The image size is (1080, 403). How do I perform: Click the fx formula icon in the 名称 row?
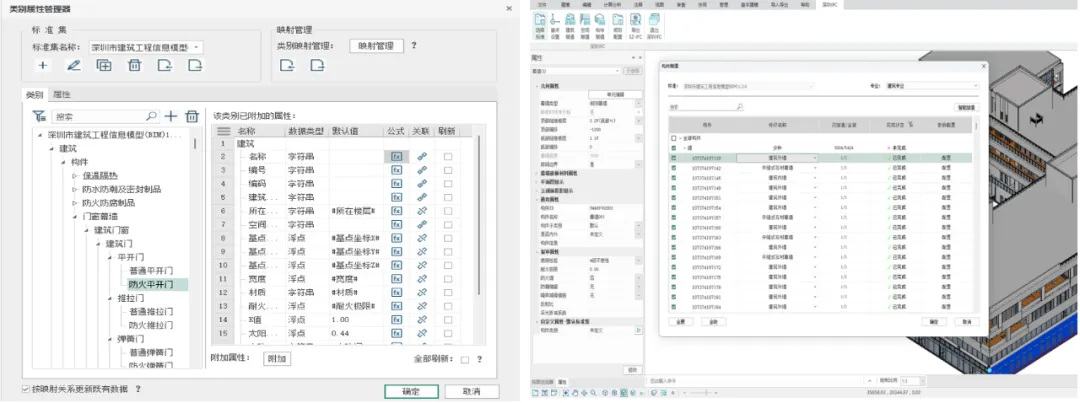[396, 157]
